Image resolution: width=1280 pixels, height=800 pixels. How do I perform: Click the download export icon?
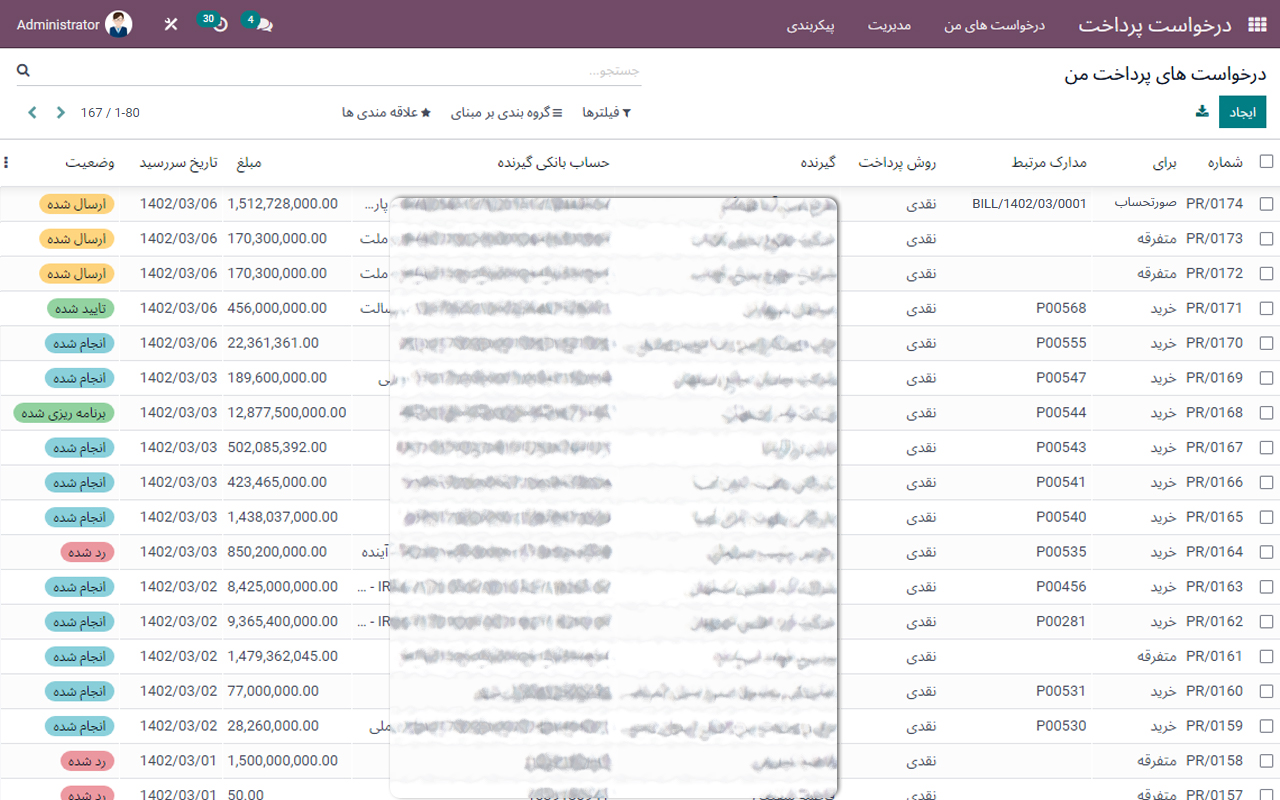point(1202,112)
